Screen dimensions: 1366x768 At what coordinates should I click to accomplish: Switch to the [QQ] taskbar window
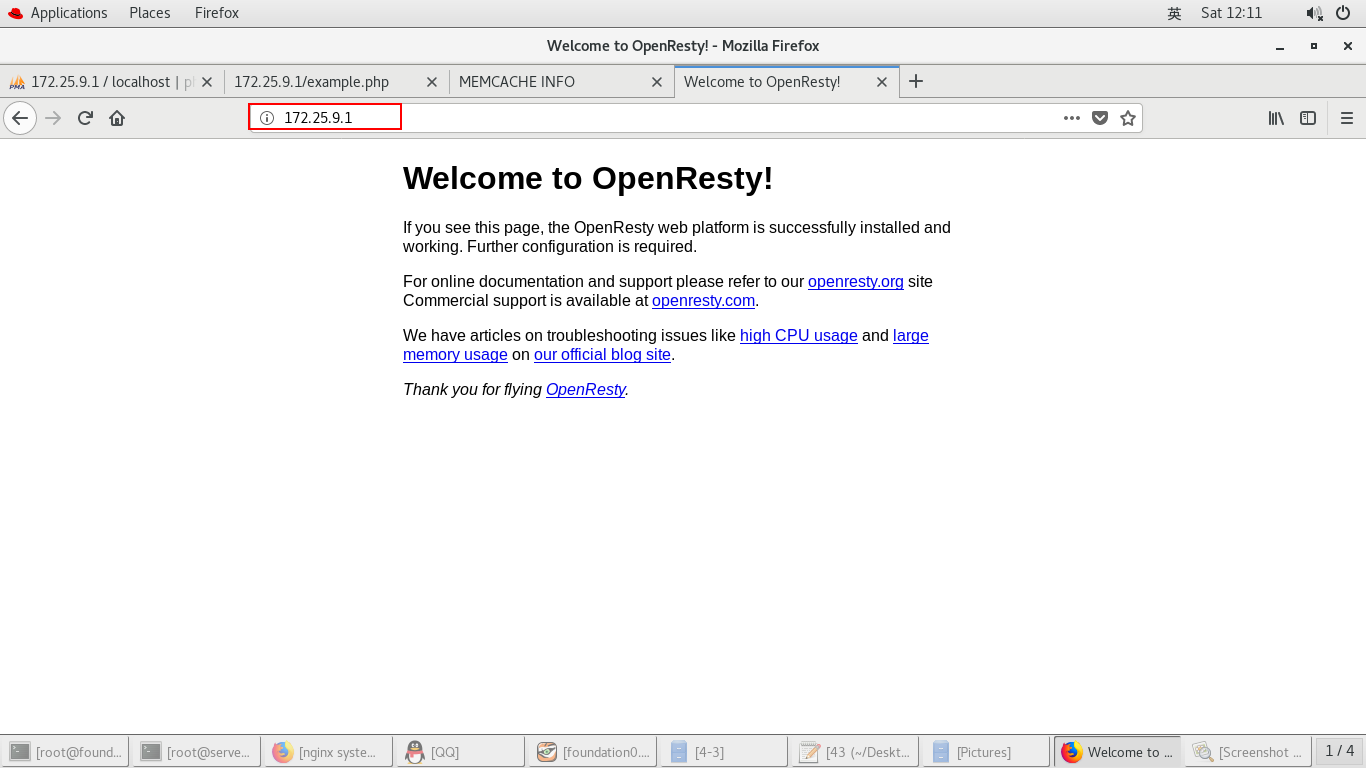click(461, 752)
